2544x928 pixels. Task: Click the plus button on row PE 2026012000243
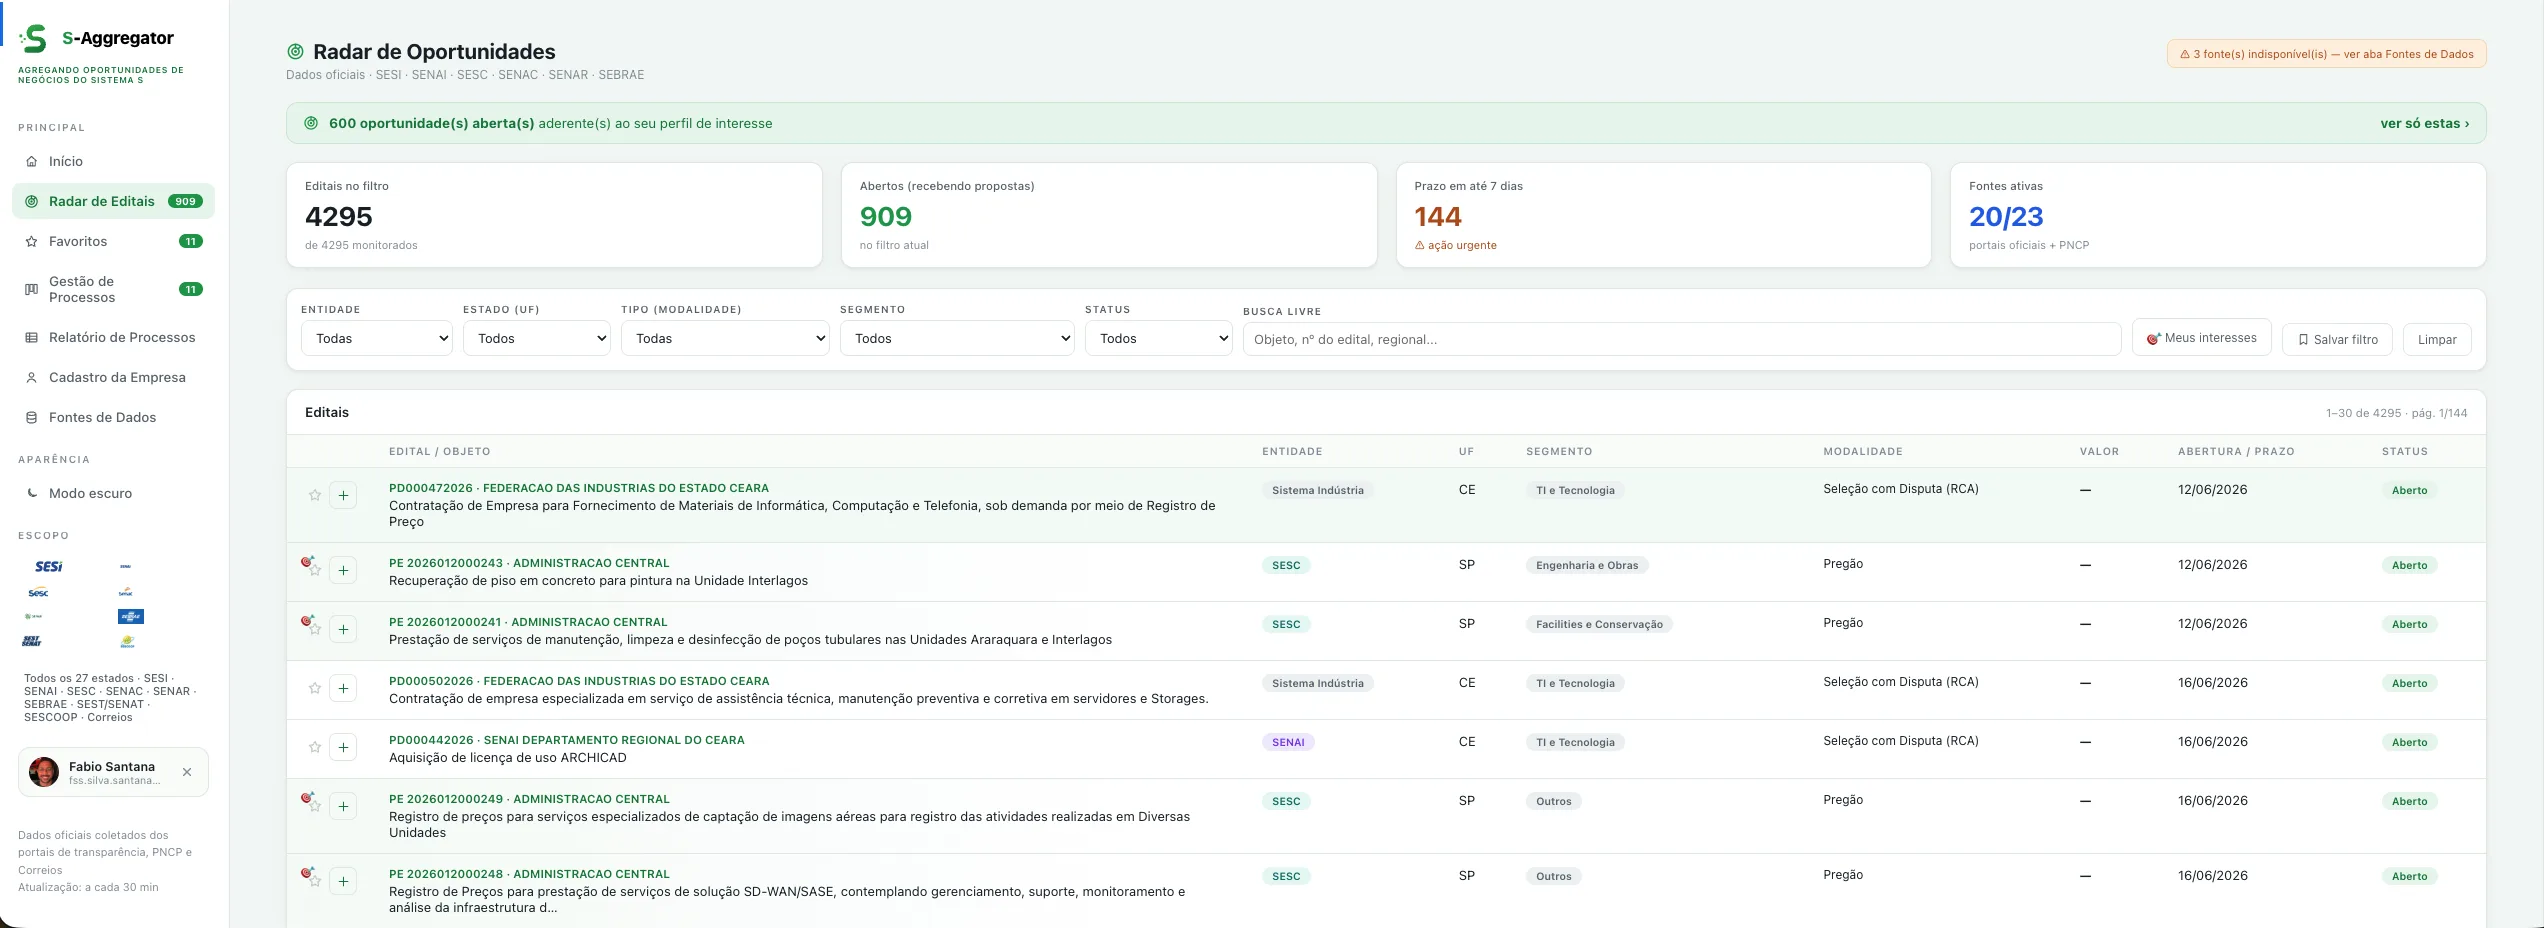coord(343,570)
